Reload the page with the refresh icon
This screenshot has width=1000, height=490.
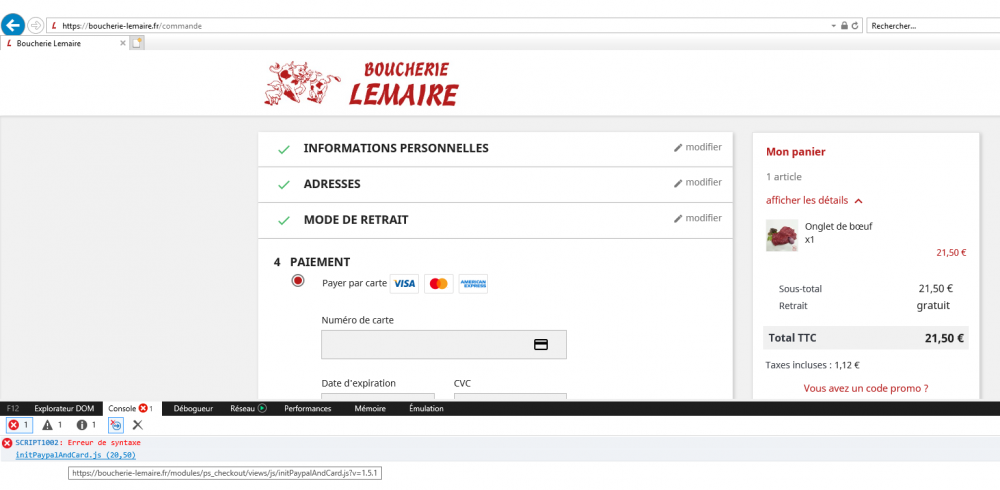point(855,26)
